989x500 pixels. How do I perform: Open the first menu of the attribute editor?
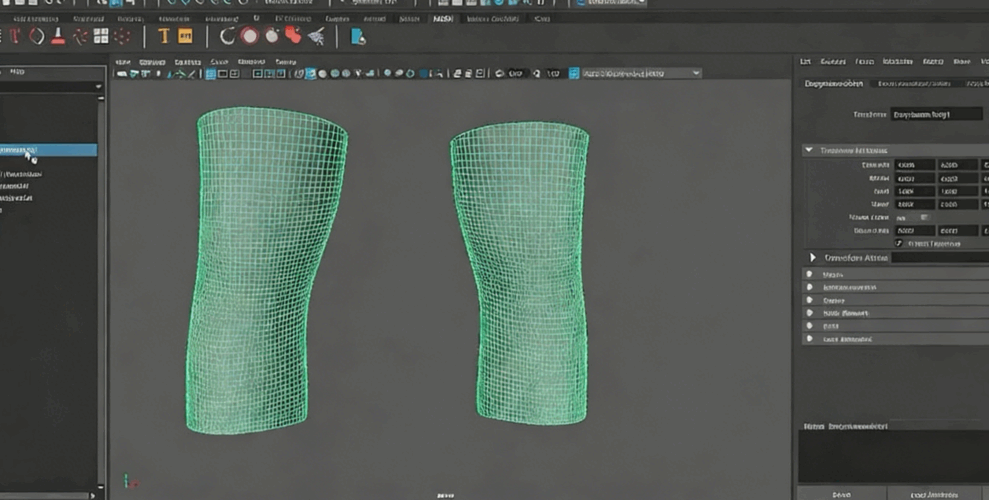(x=807, y=62)
